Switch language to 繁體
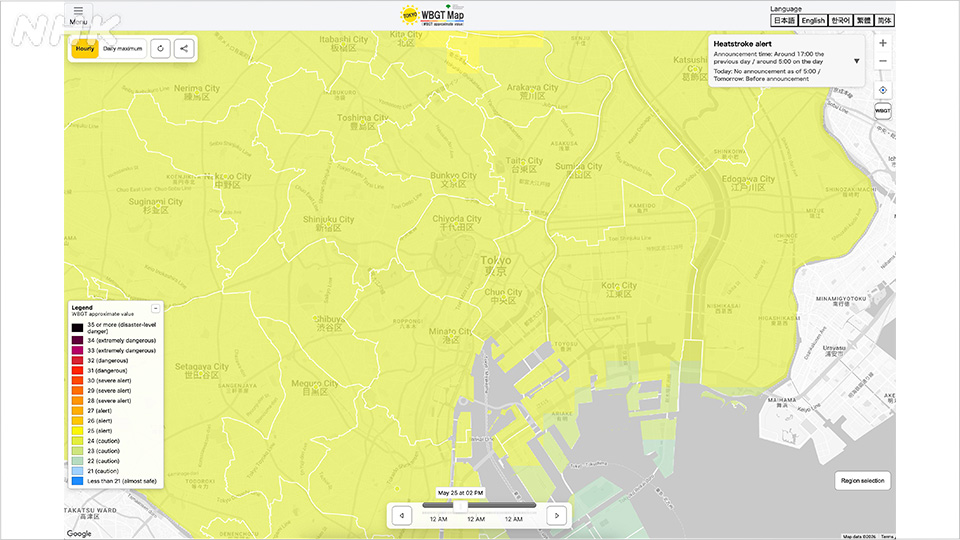 click(863, 20)
